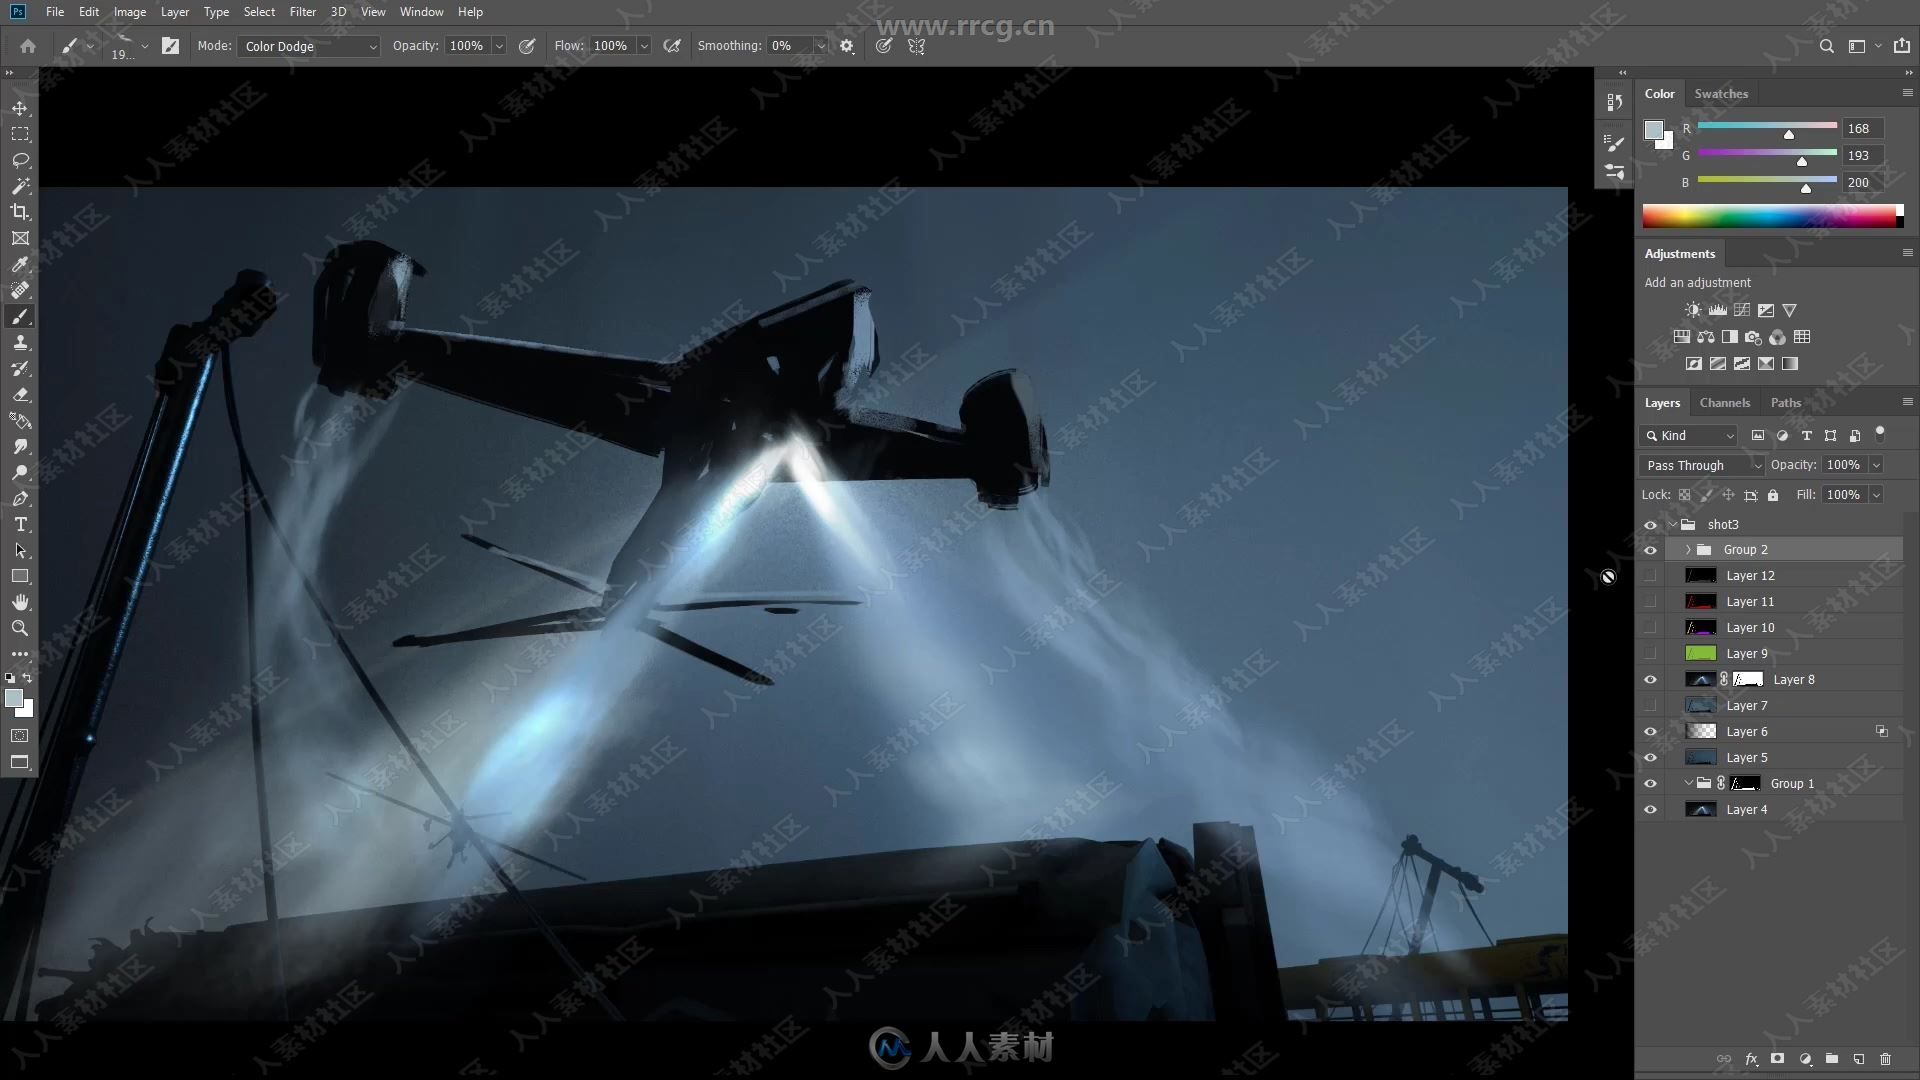Select the Type tool
Viewport: 1920px width, 1080px height.
click(20, 524)
